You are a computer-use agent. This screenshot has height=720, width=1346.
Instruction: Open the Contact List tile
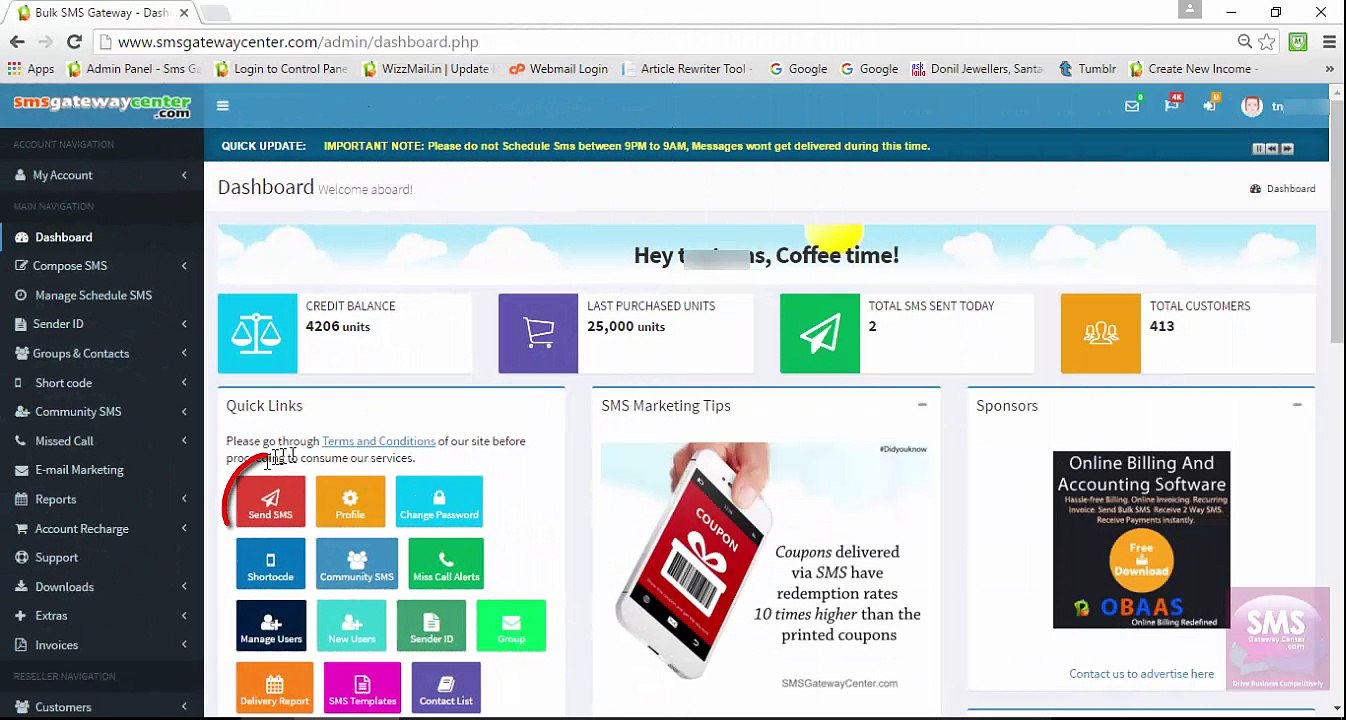coord(446,688)
